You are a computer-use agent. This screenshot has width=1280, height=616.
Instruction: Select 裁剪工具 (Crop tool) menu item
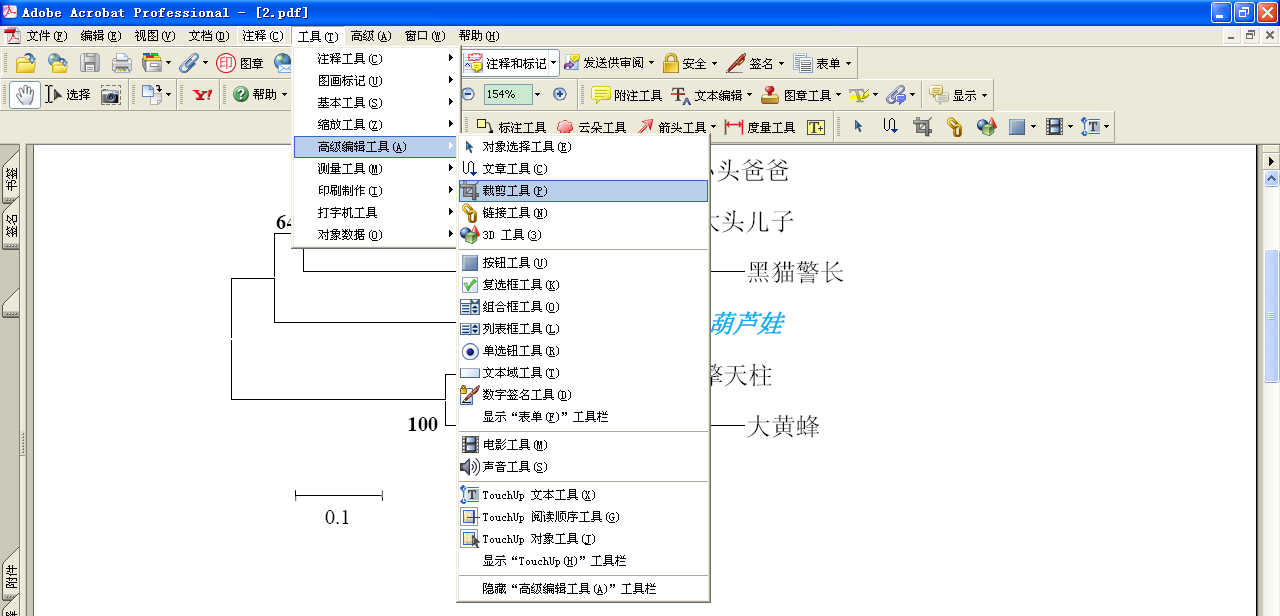point(514,191)
